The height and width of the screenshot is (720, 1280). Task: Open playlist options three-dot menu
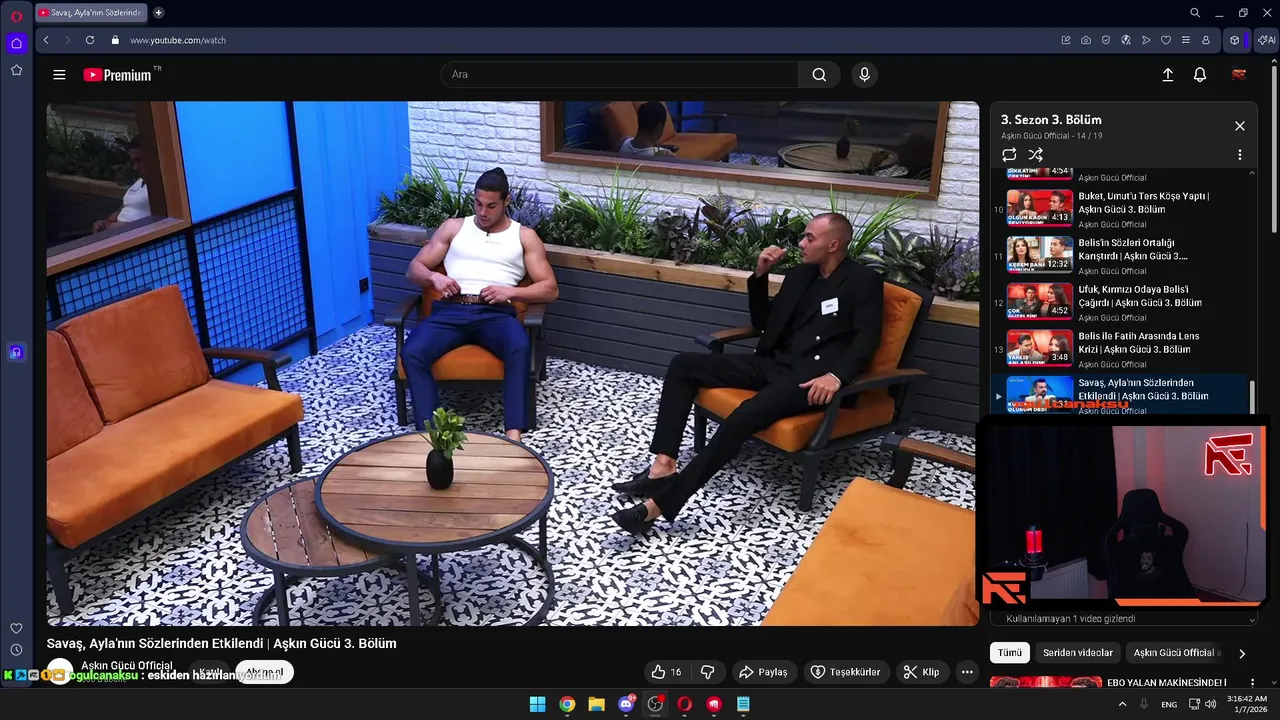pos(1240,155)
